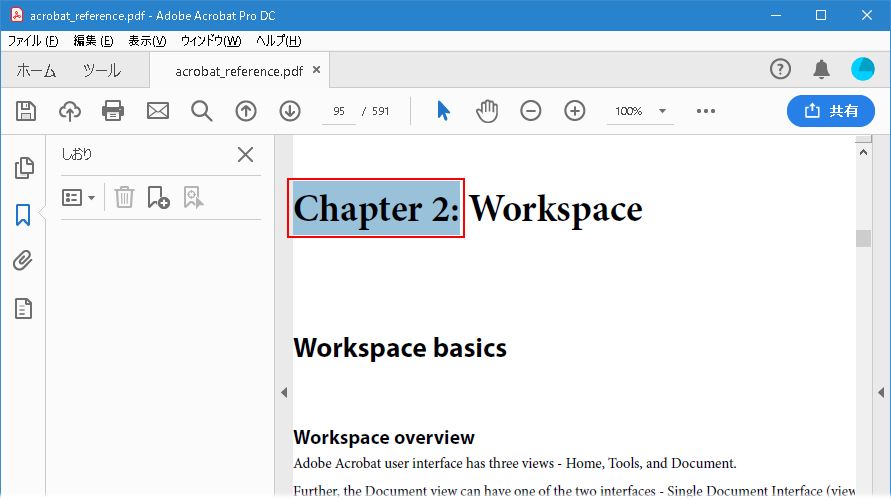Switch to the ホーム tab
Image resolution: width=891 pixels, height=500 pixels.
36,70
